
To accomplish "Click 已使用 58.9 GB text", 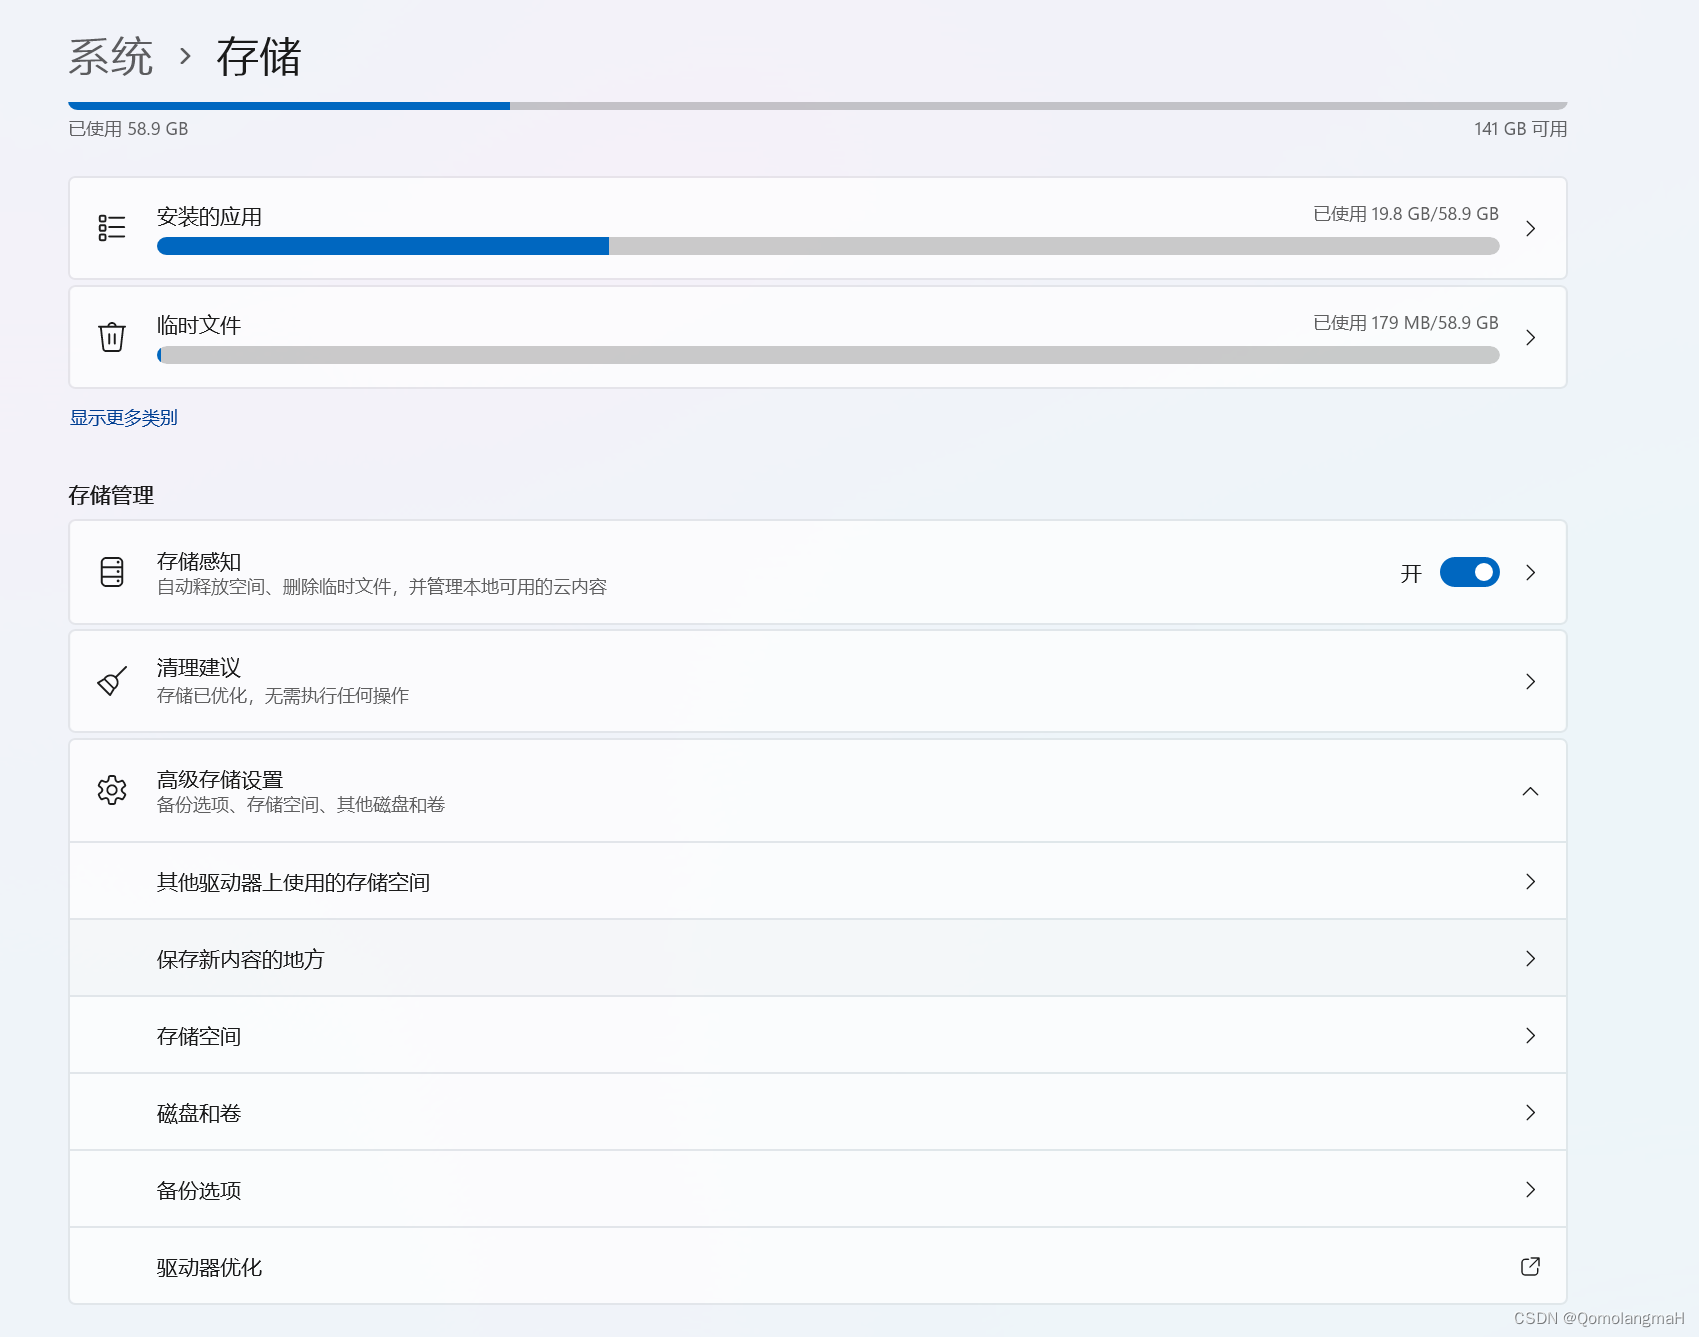I will click(128, 129).
